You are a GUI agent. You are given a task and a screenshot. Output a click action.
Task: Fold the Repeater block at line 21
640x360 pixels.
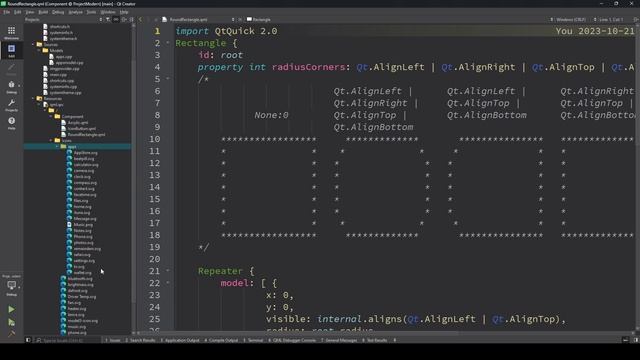[168, 270]
